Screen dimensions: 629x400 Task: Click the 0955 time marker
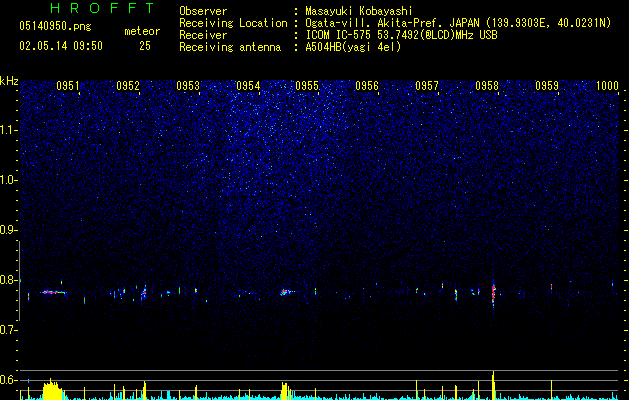click(x=307, y=86)
